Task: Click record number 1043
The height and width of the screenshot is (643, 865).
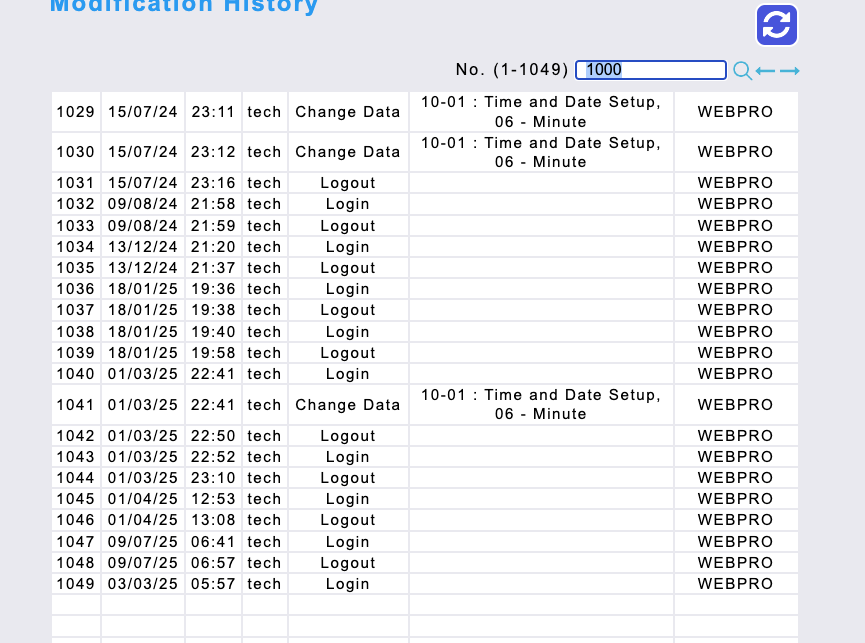Action: [x=75, y=457]
